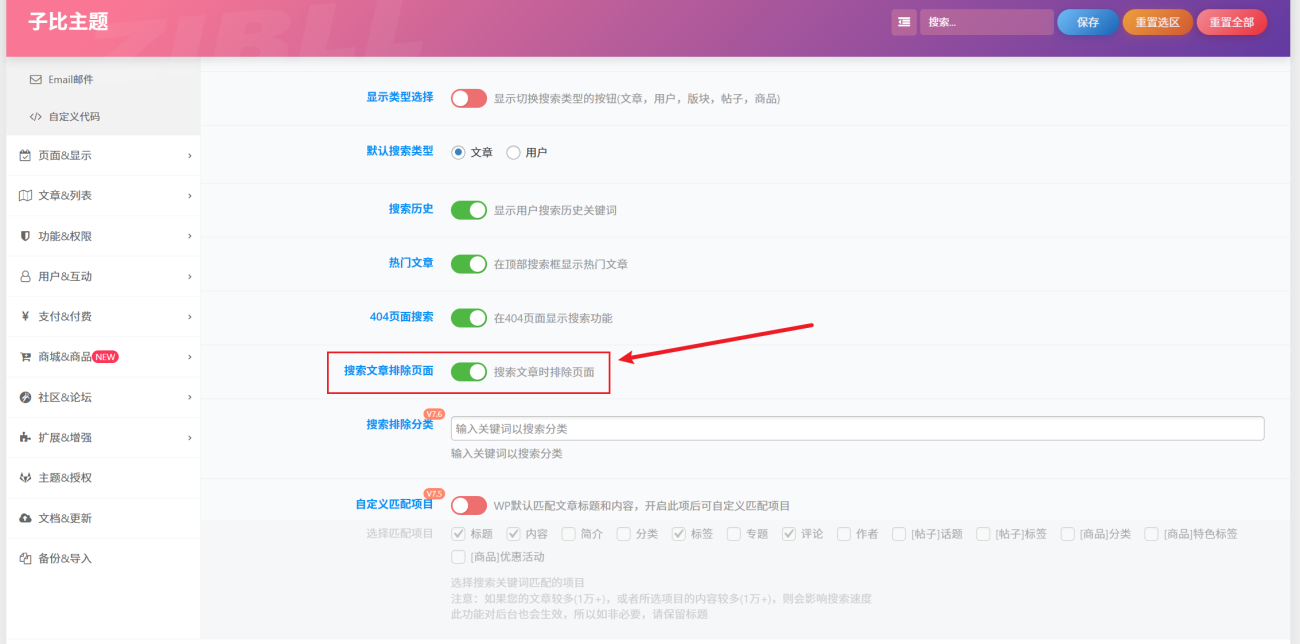Click the 支付&付费 ¥ icon
Image resolution: width=1300 pixels, height=644 pixels.
pos(24,316)
